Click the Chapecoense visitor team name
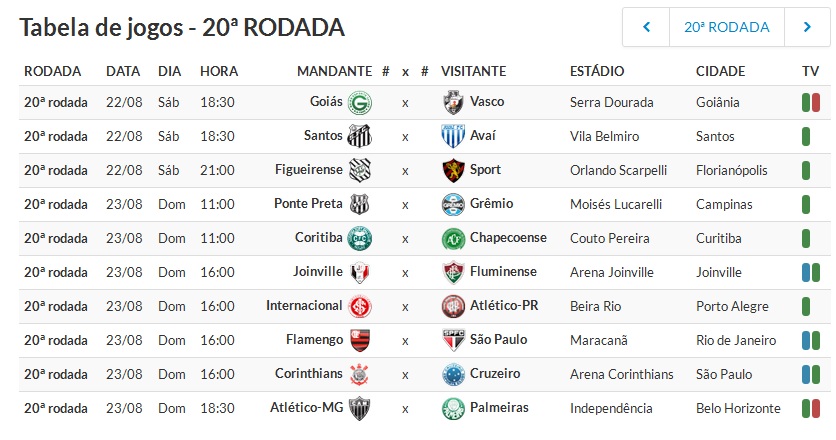Image resolution: width=836 pixels, height=440 pixels. coord(508,237)
